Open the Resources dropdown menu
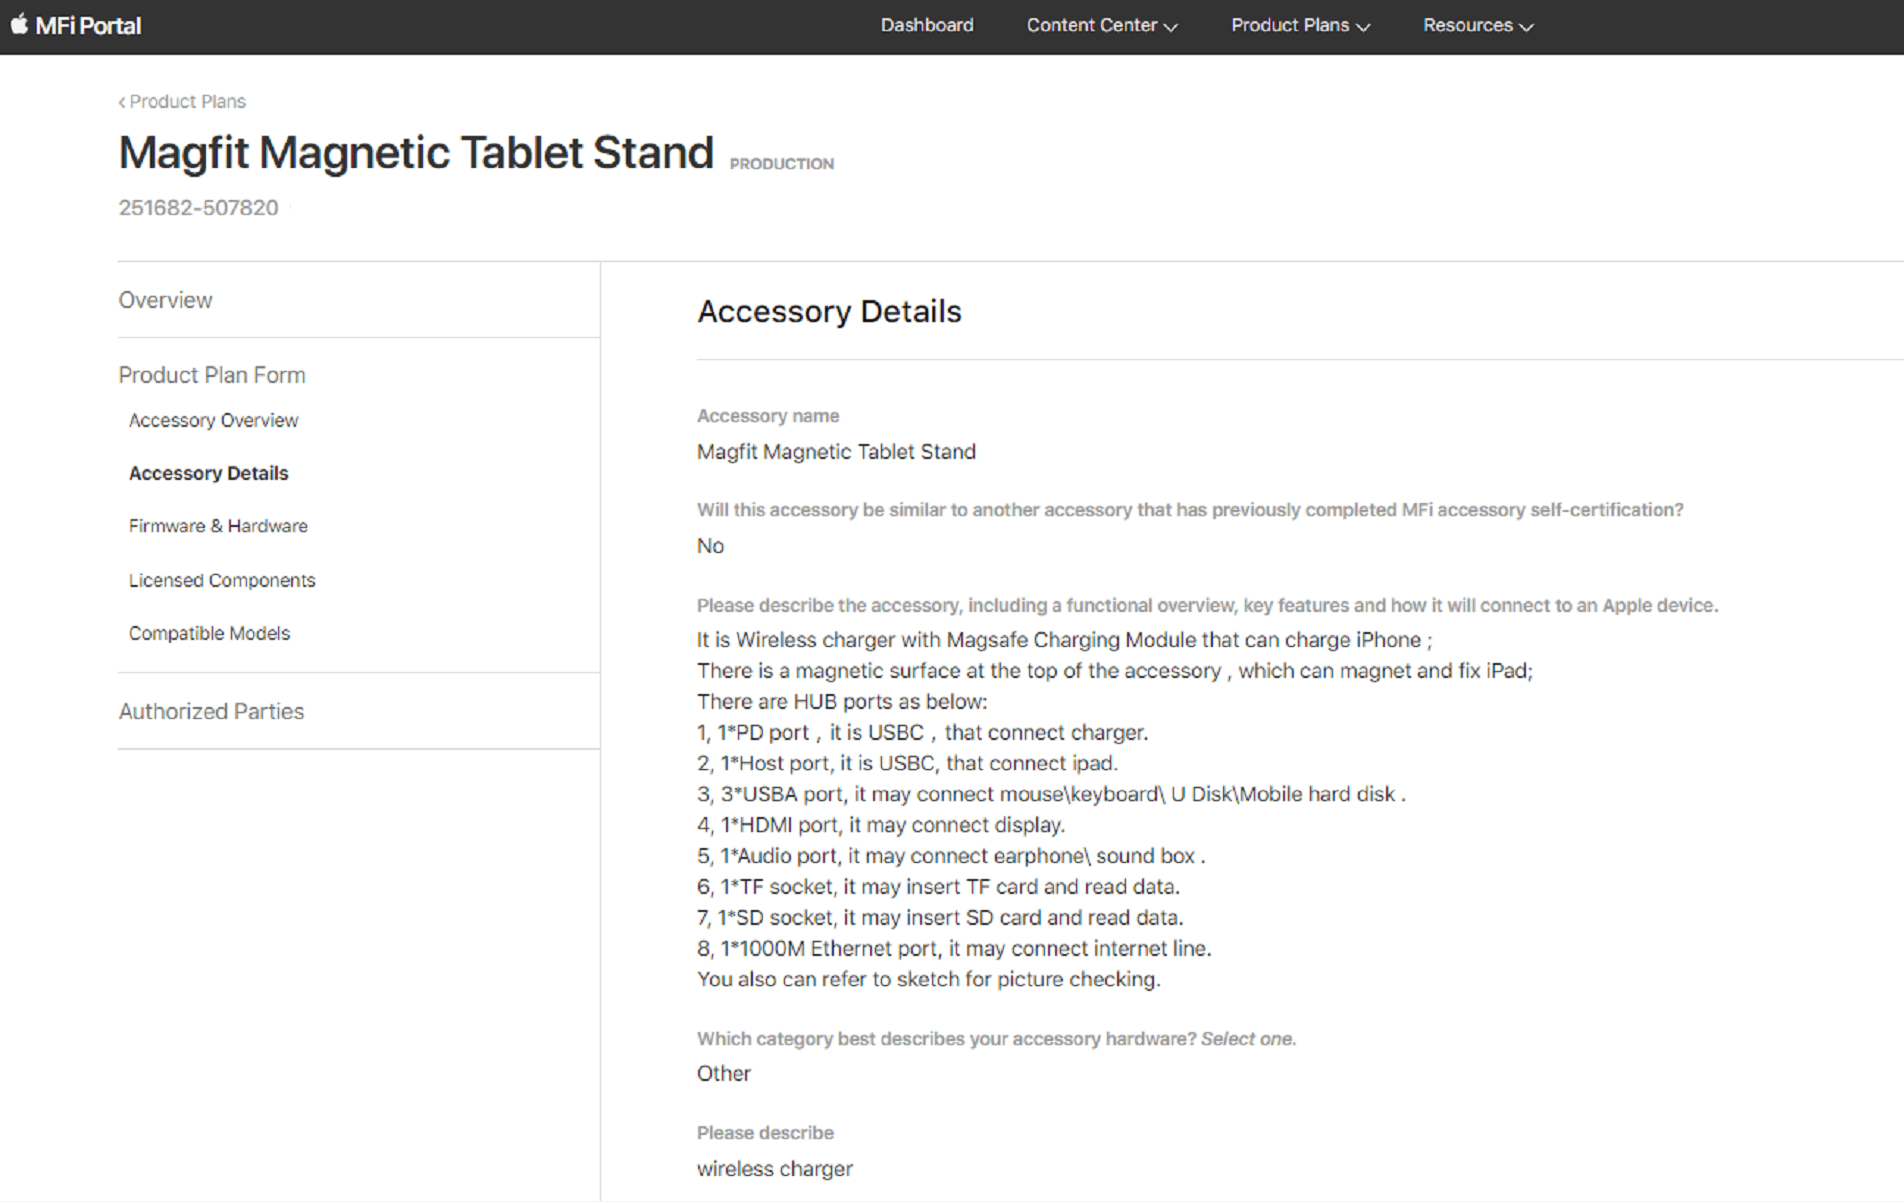 [1478, 25]
